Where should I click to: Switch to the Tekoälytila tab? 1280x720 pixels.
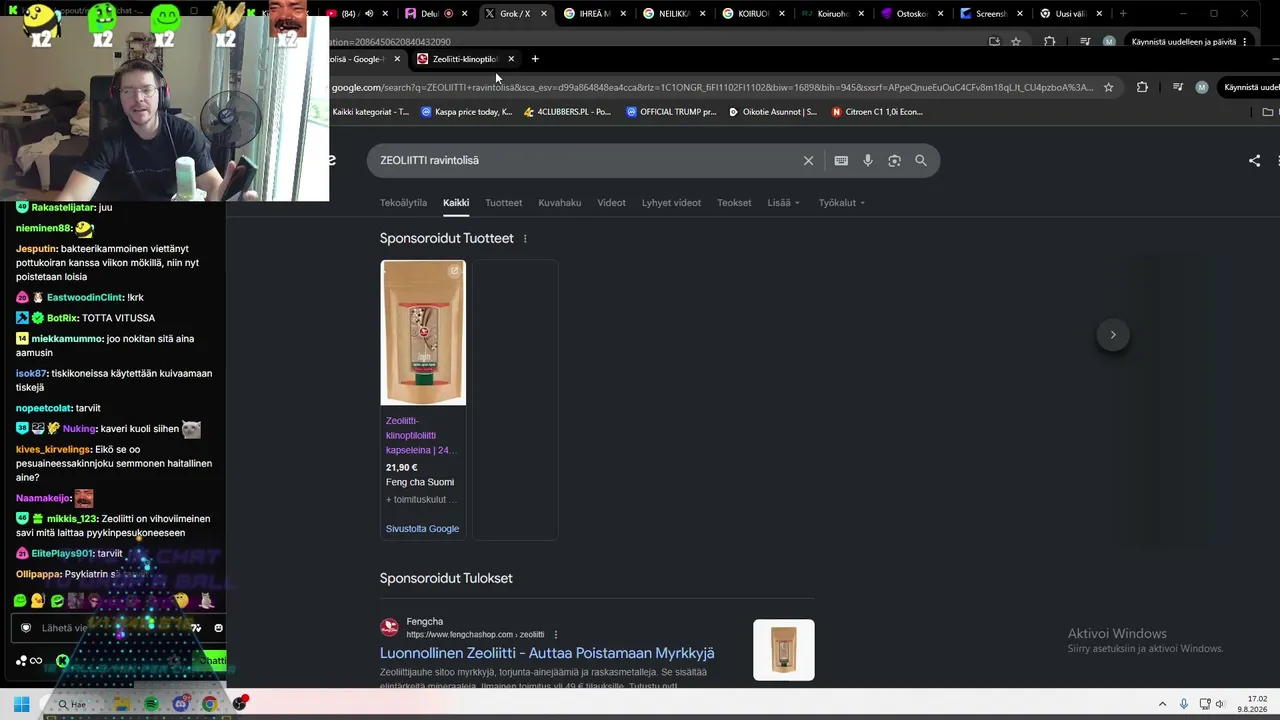[403, 203]
